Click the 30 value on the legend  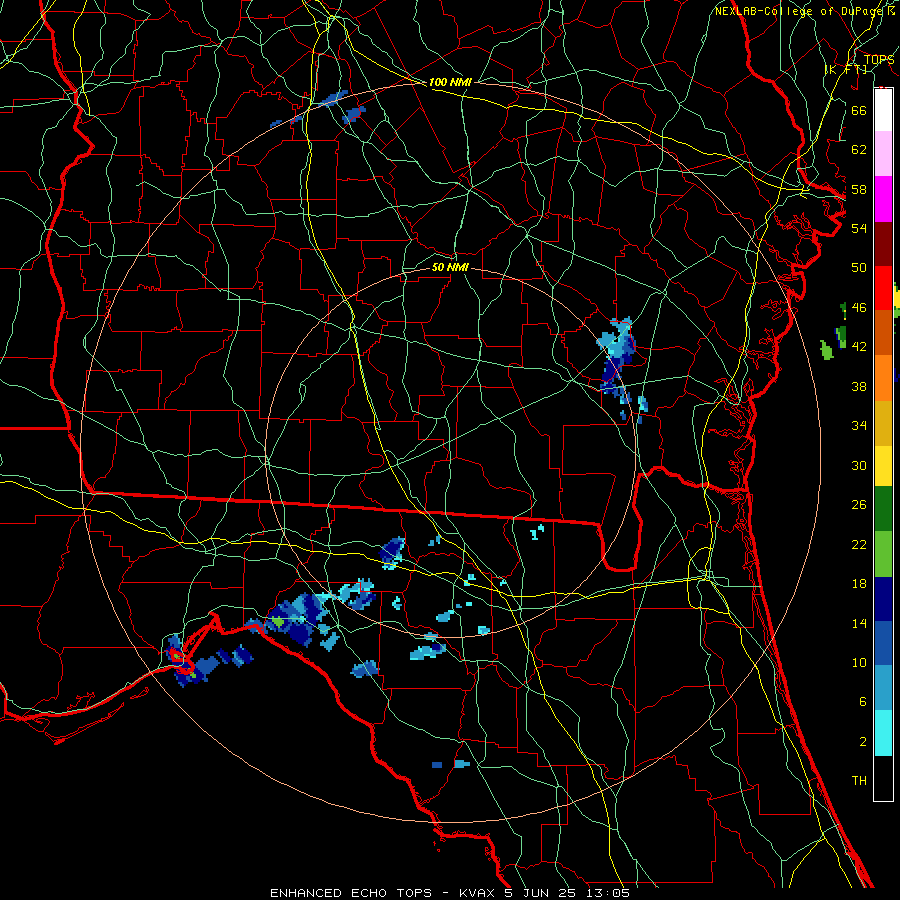pyautogui.click(x=859, y=465)
